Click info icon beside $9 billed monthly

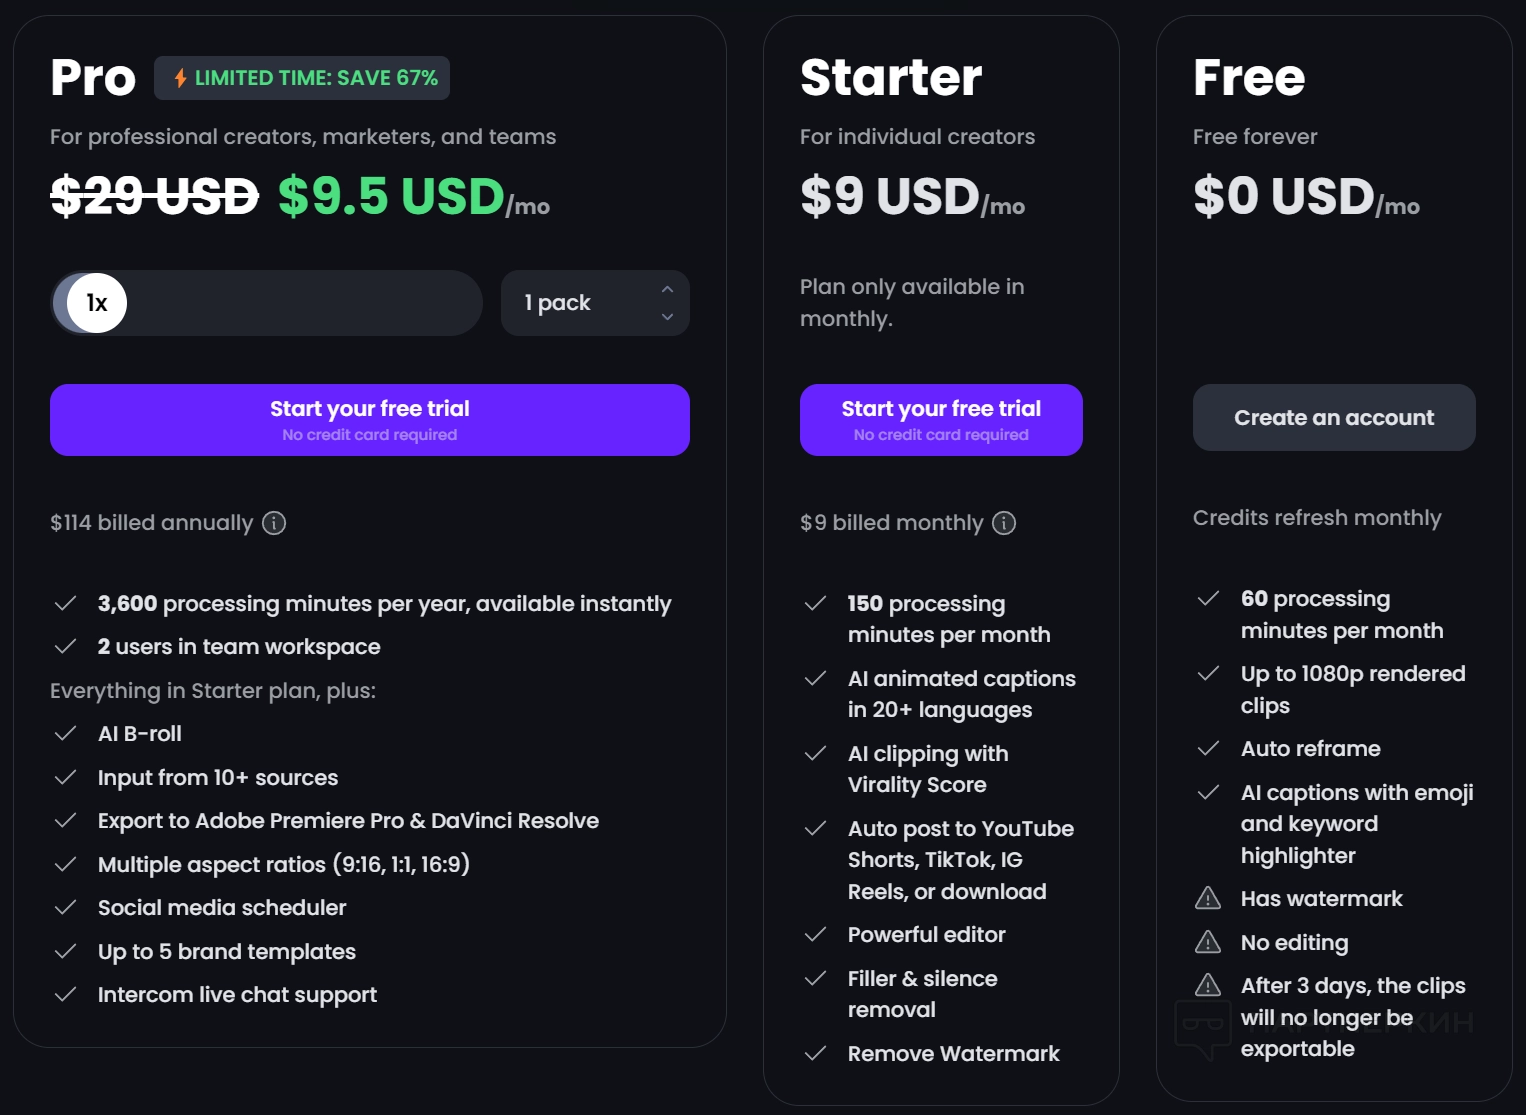1004,523
